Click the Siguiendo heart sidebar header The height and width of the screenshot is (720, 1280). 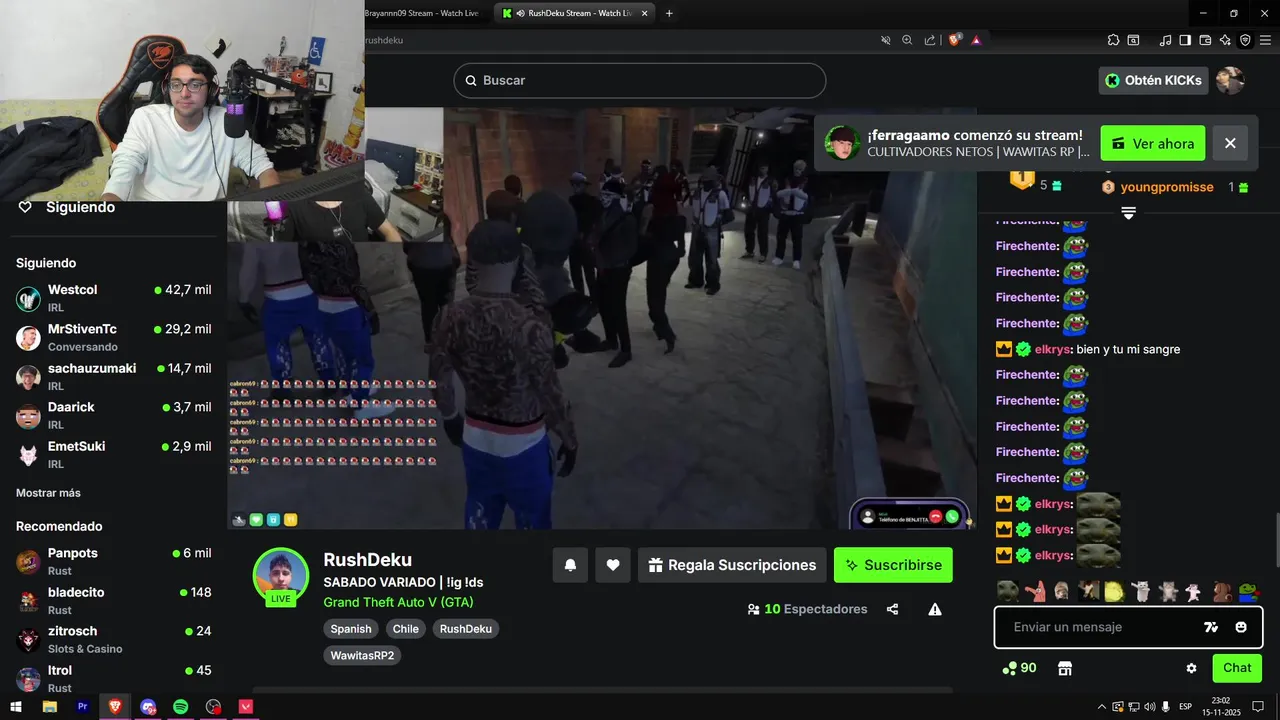tap(68, 207)
